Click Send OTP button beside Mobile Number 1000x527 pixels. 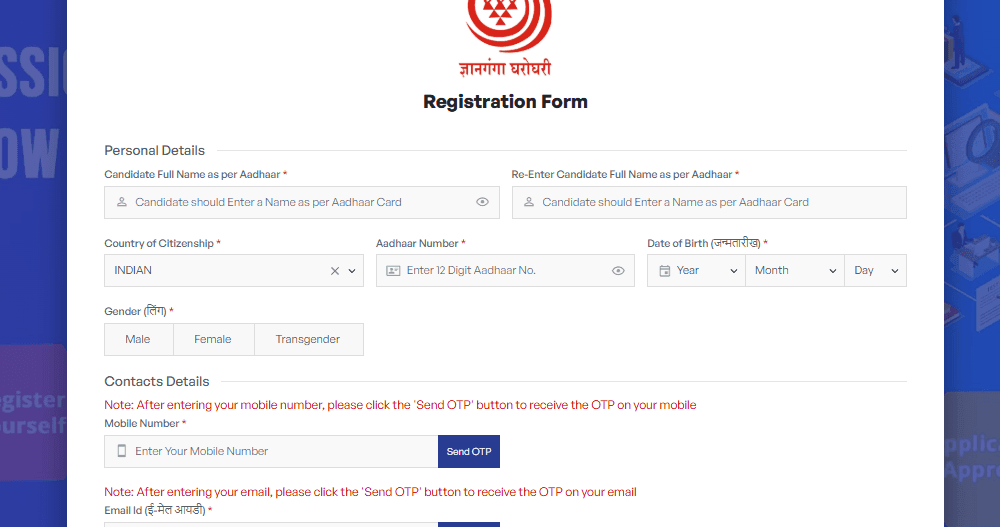click(469, 451)
